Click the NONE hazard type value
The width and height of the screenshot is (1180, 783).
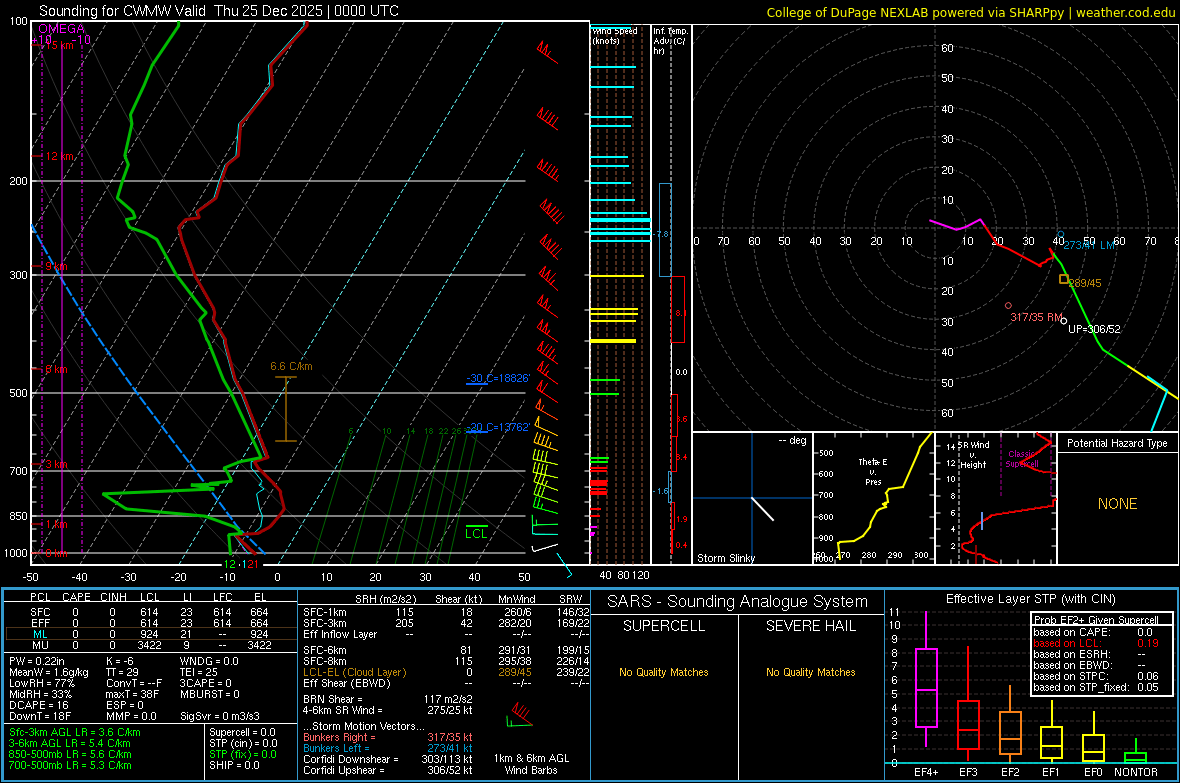(x=1118, y=504)
